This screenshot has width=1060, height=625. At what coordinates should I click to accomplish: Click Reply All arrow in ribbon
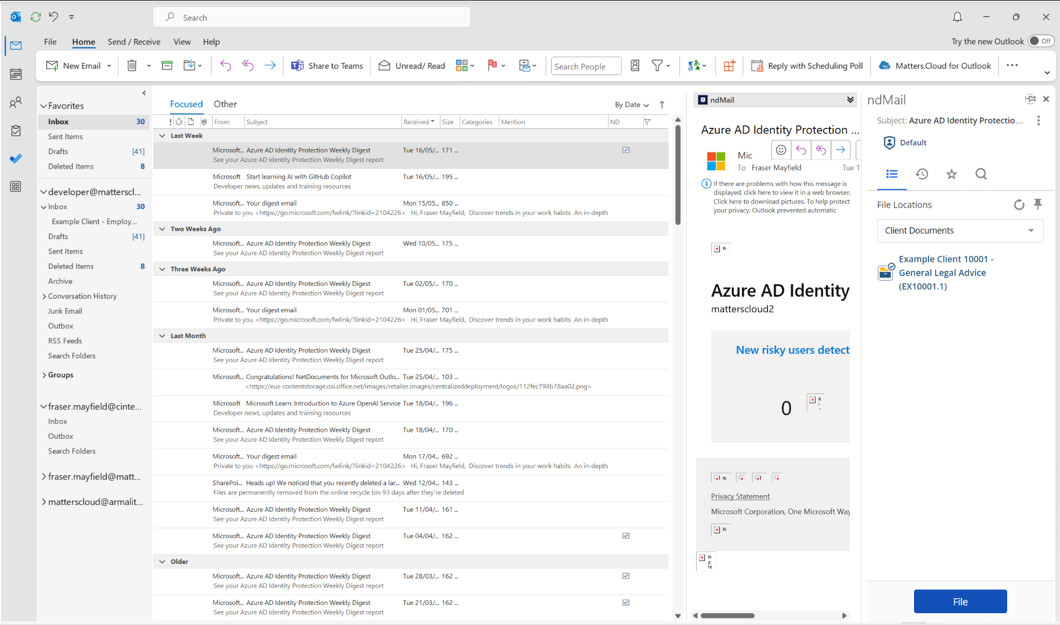pyautogui.click(x=247, y=66)
